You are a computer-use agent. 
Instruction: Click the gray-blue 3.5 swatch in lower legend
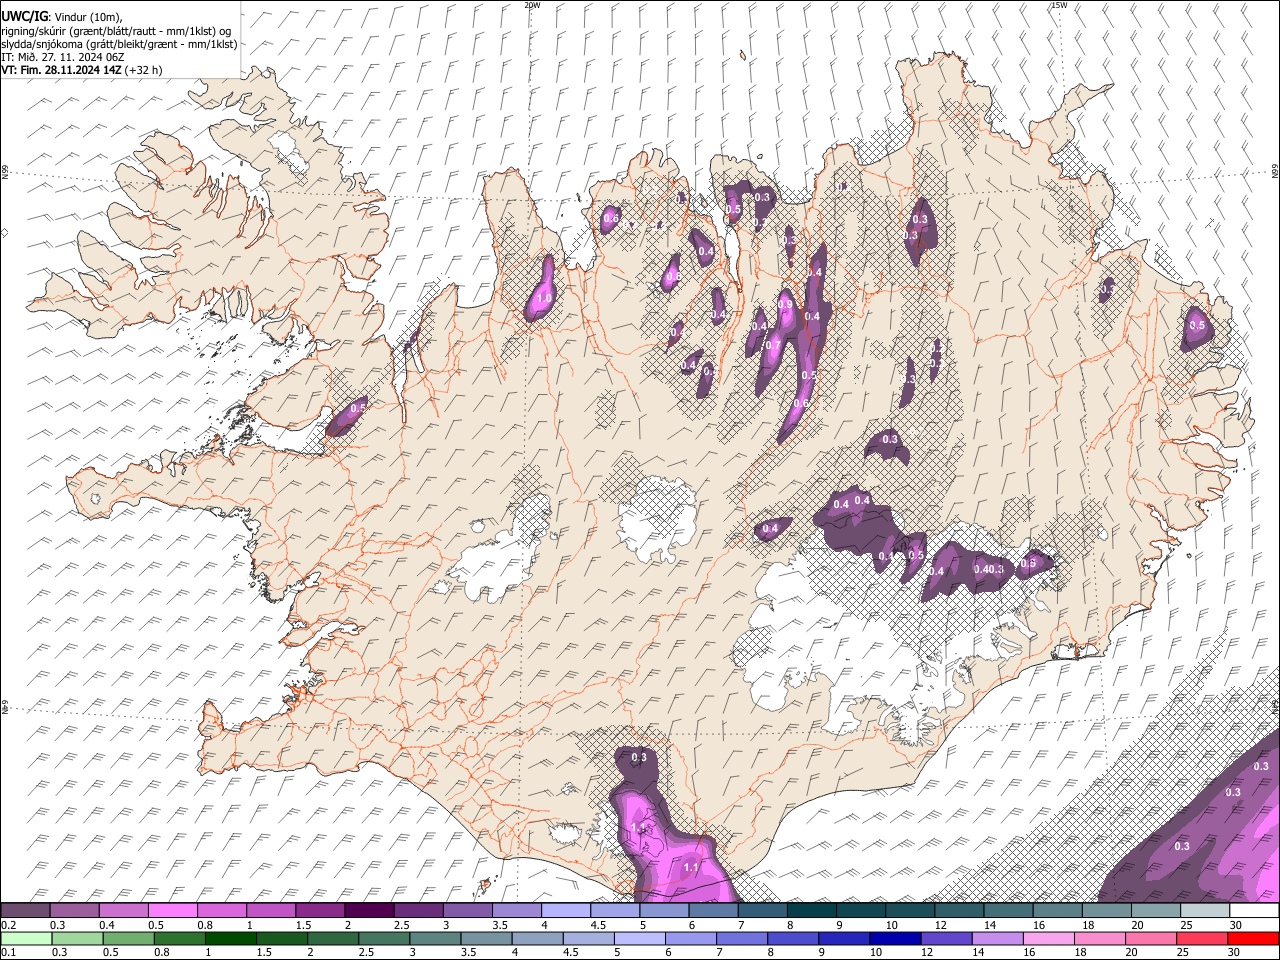pos(486,939)
